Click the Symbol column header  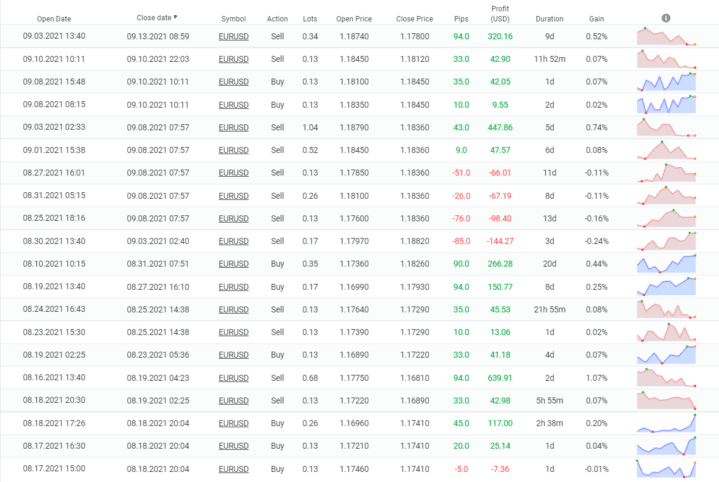[x=233, y=18]
